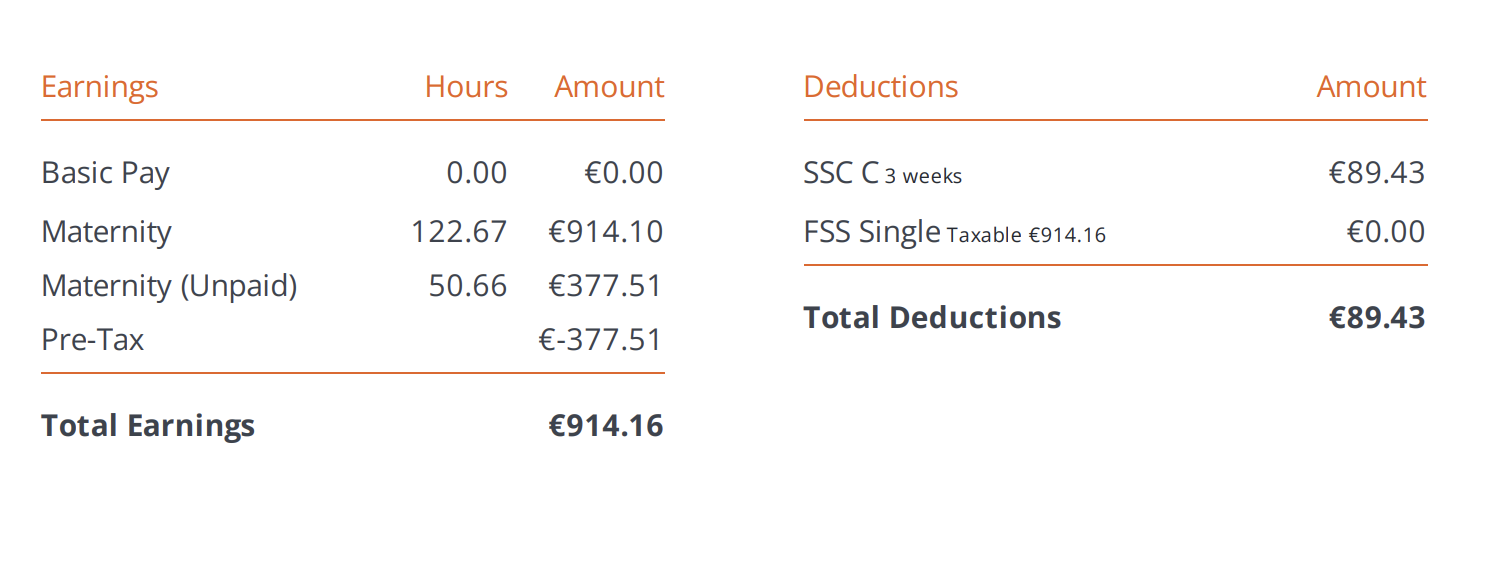This screenshot has height=580, width=1494.
Task: Select the FSS Single deduction label
Action: click(x=872, y=233)
